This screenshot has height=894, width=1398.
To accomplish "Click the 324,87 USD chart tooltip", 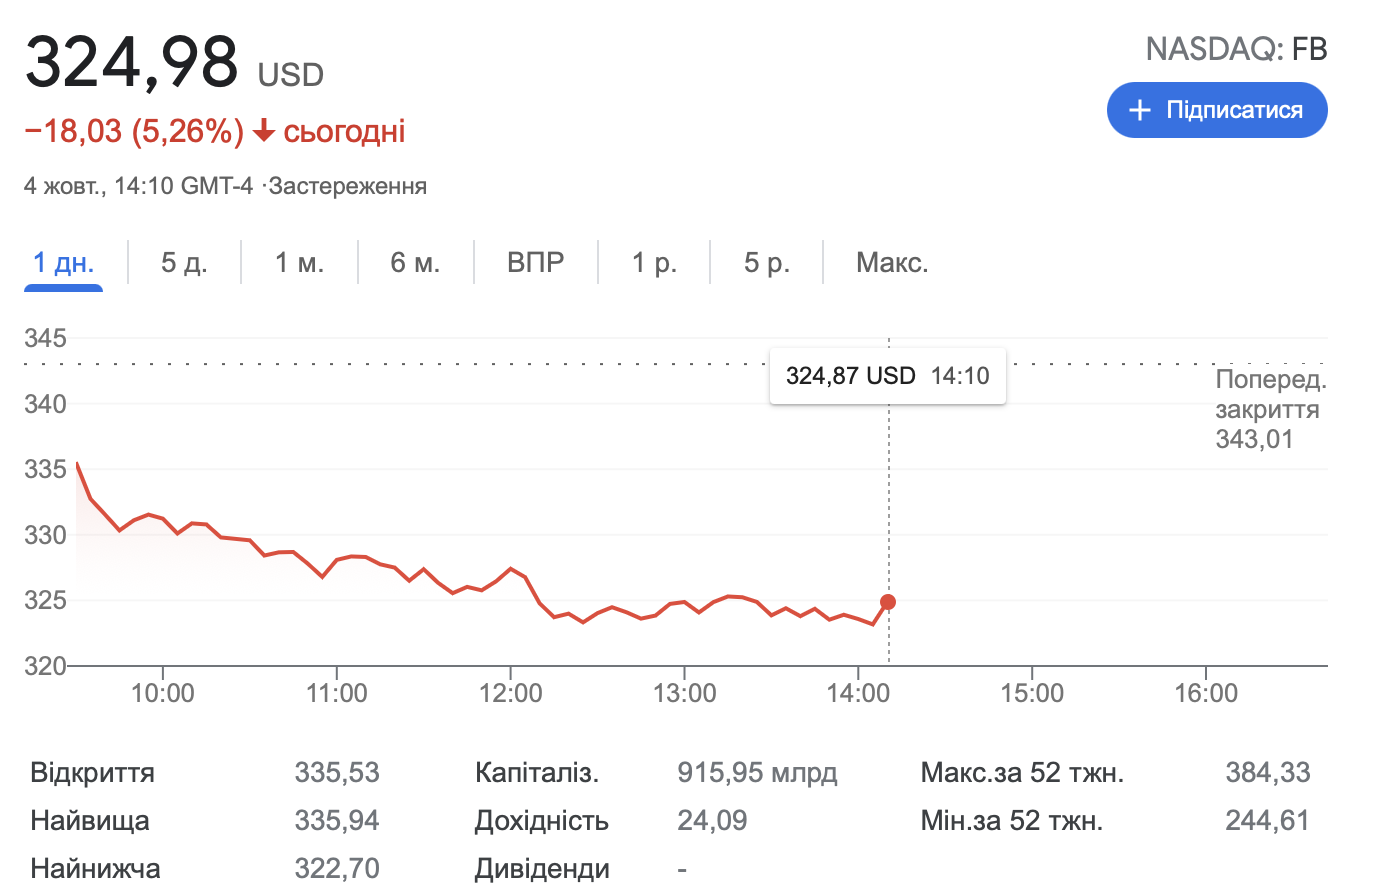I will pyautogui.click(x=887, y=376).
